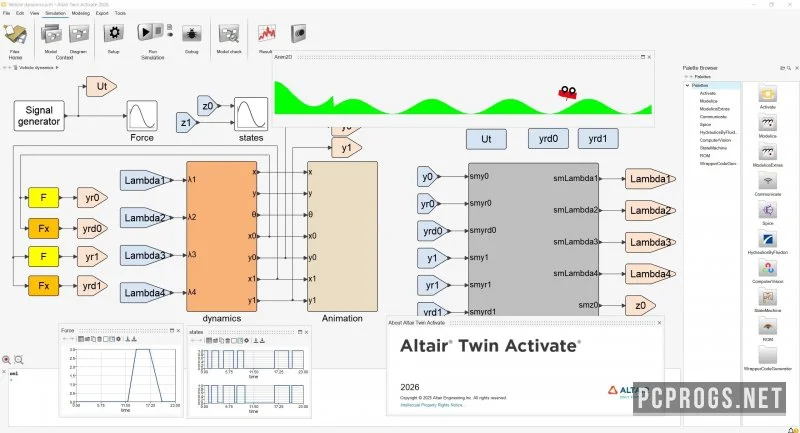Screen dimensions: 800x433
Task: Open the Spice palette folder icon
Action: coord(767,211)
